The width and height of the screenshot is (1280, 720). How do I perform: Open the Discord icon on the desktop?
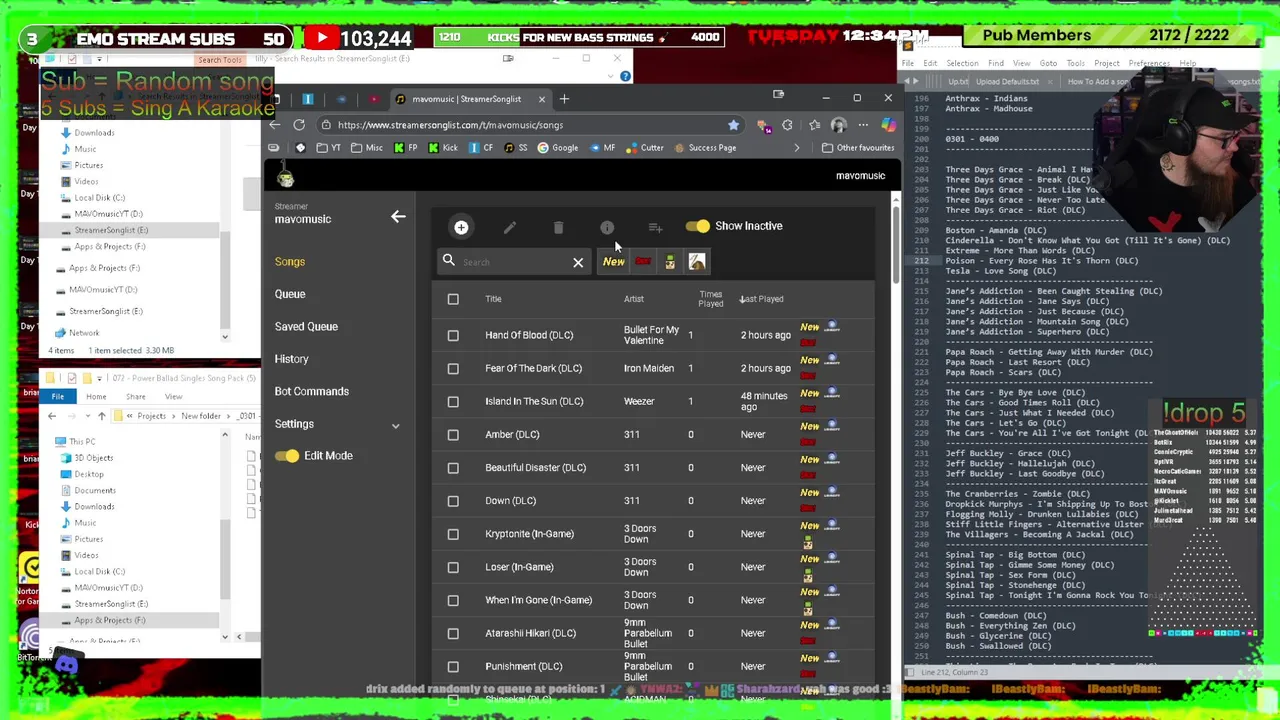67,664
